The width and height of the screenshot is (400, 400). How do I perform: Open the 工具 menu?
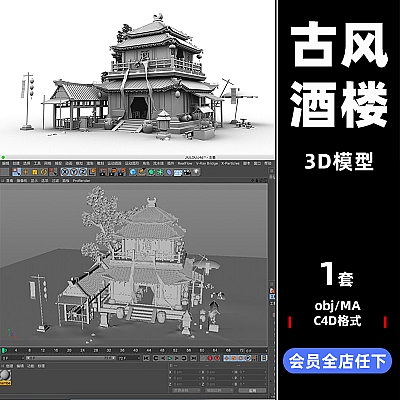point(37,163)
